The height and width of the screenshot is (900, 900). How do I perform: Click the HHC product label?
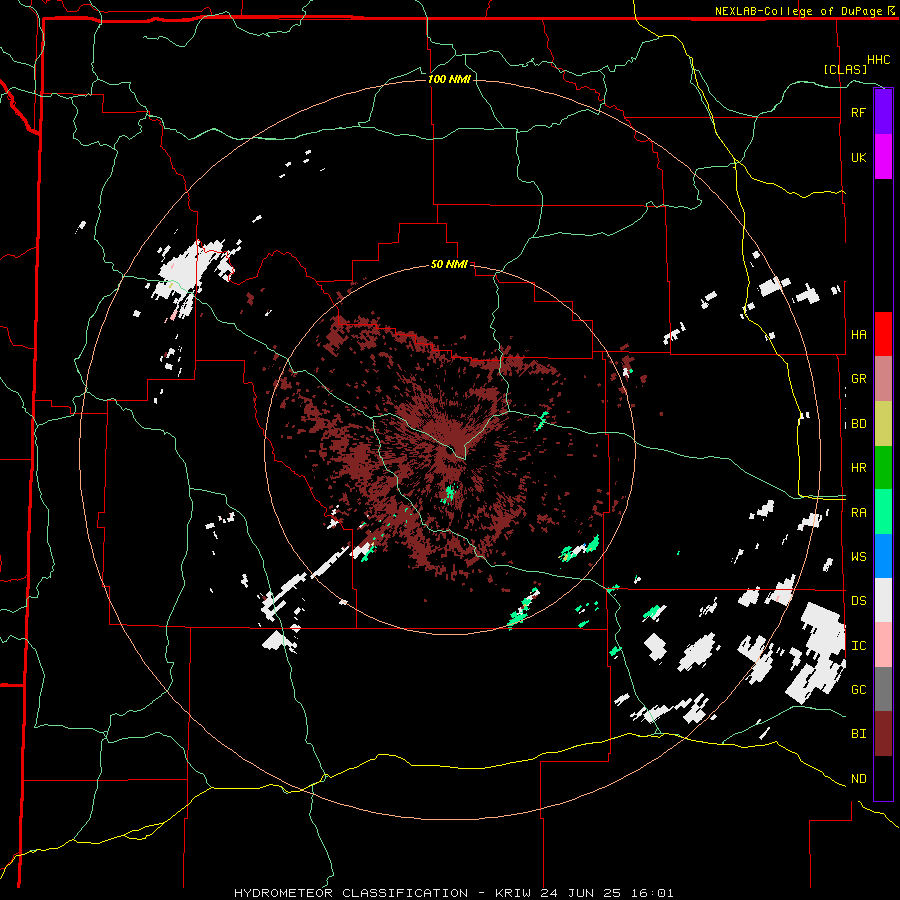click(879, 60)
